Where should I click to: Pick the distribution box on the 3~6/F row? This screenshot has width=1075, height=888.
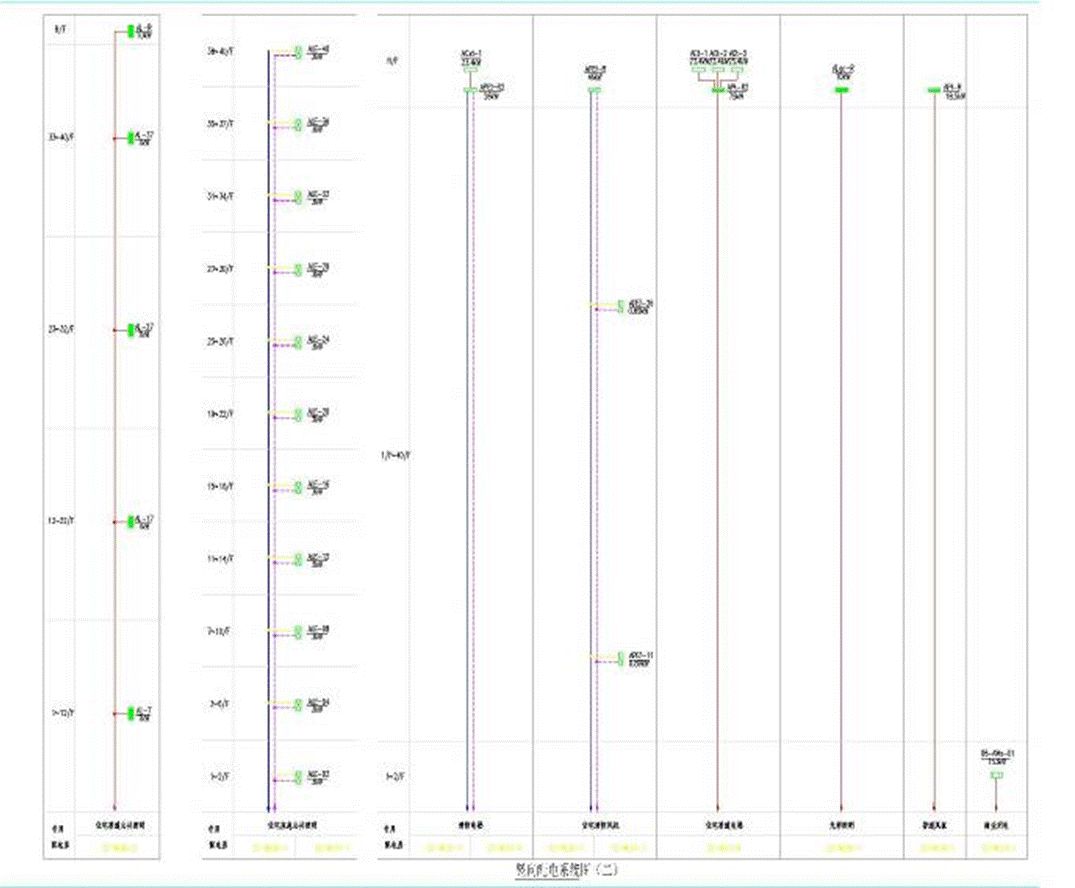pyautogui.click(x=298, y=705)
